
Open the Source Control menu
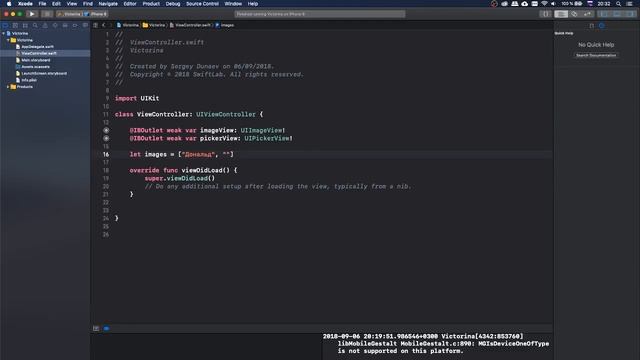[202, 4]
